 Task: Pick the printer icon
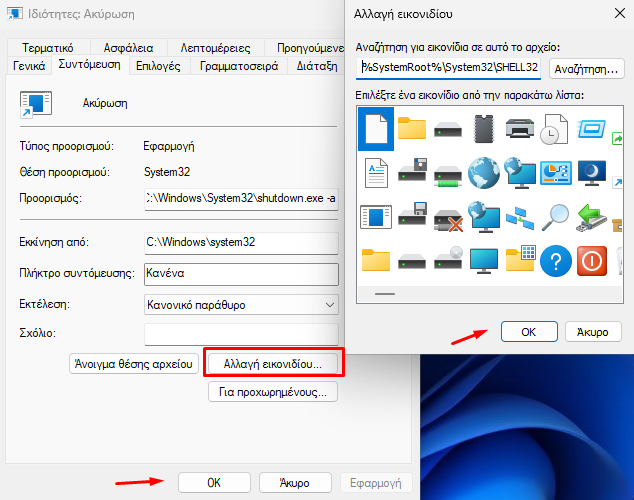tap(520, 128)
